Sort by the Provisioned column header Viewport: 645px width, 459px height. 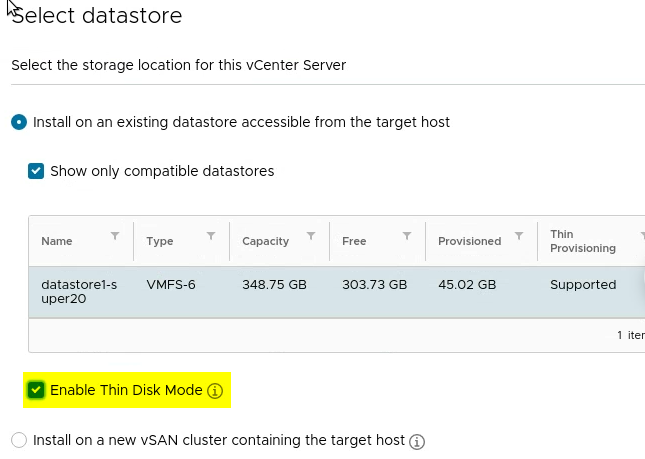tap(469, 241)
